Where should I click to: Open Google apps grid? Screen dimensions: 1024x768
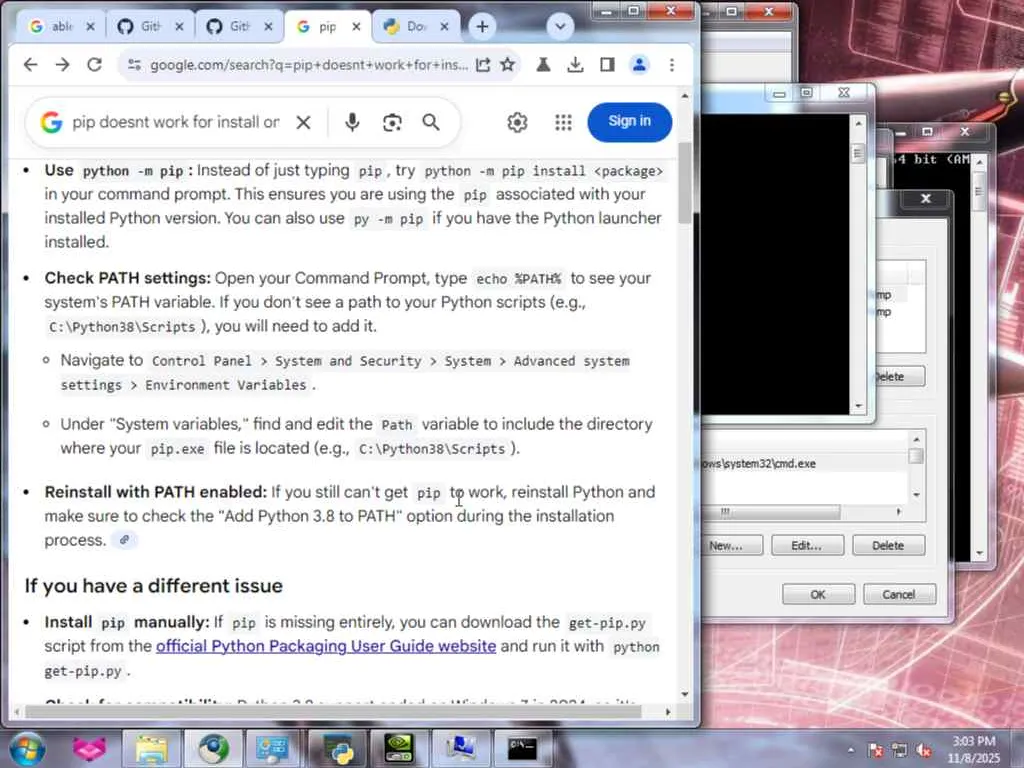563,122
